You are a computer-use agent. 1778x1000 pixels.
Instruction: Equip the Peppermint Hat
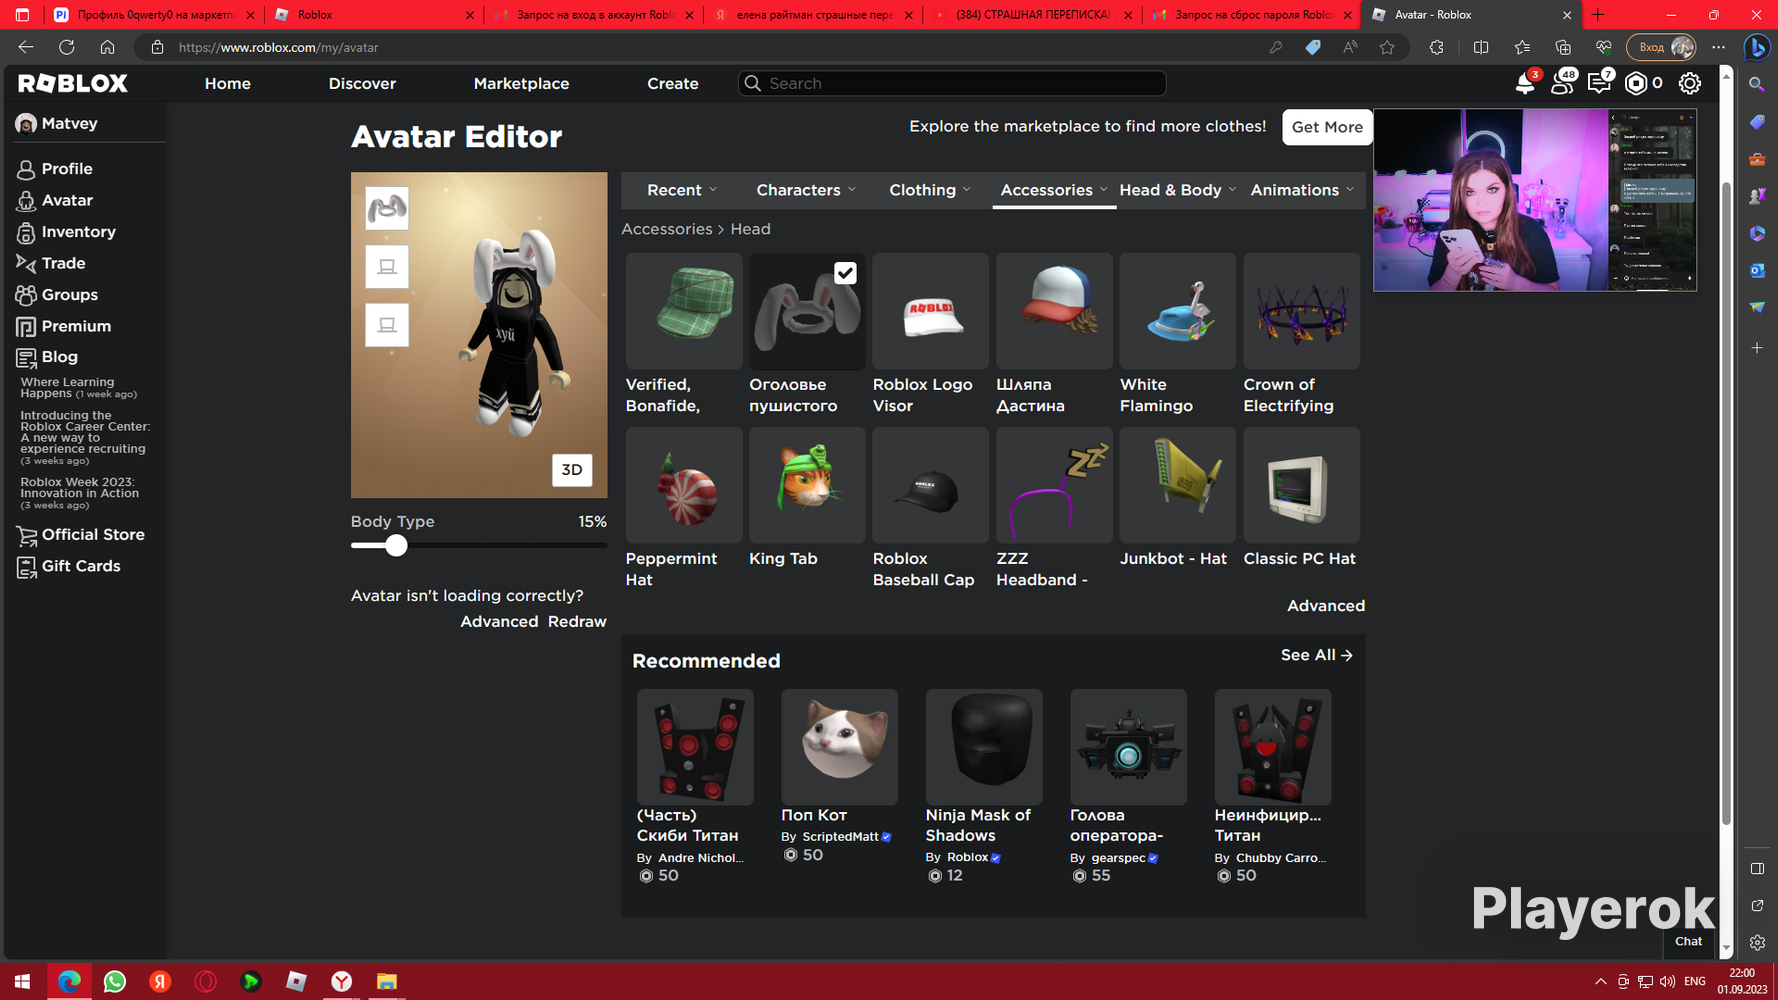coord(684,485)
